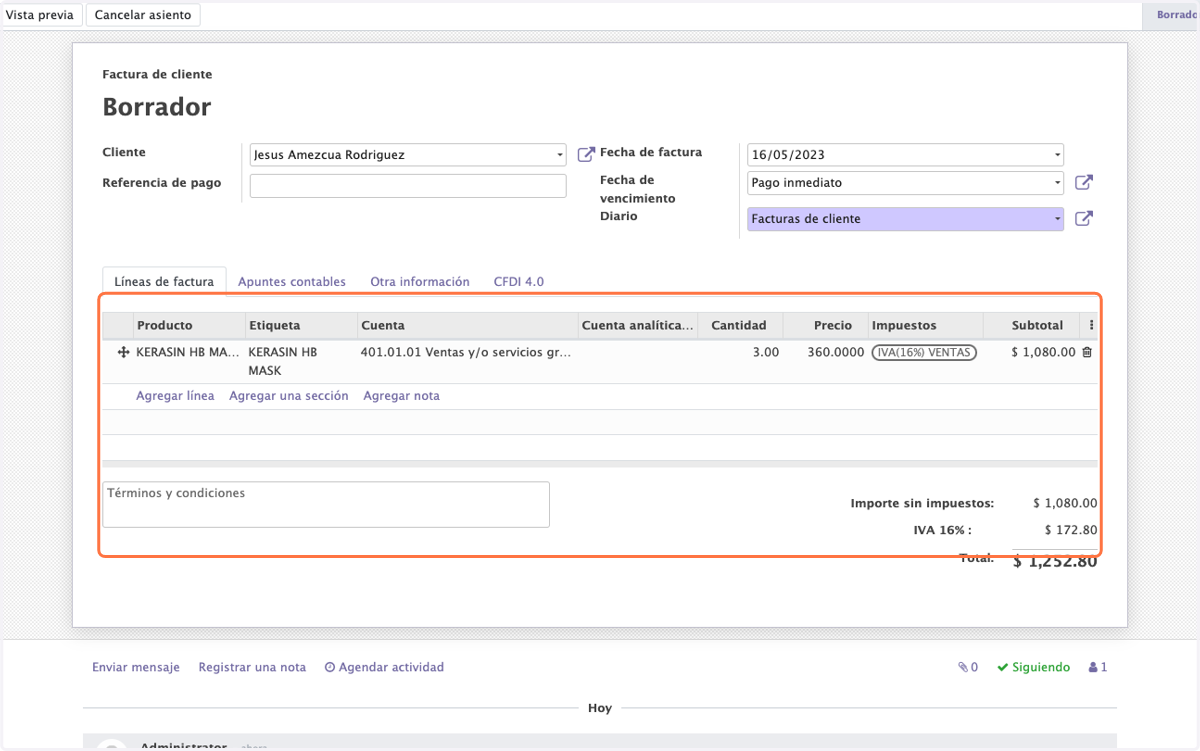Click Agregar nota link

tap(401, 396)
